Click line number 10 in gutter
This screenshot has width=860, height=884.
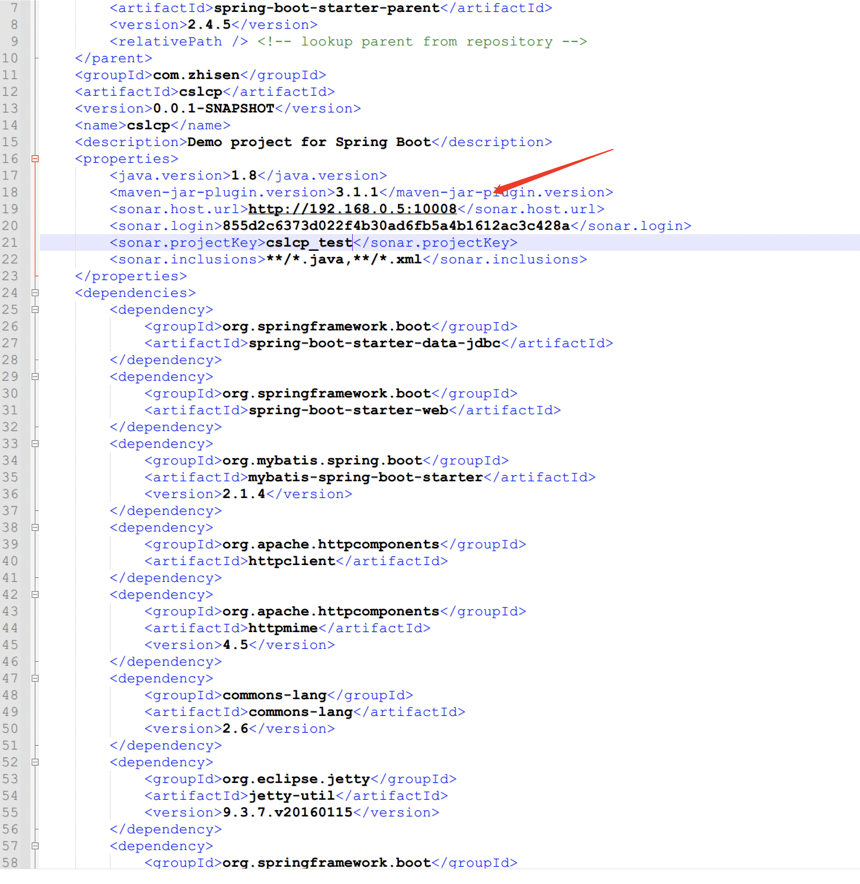[10, 59]
